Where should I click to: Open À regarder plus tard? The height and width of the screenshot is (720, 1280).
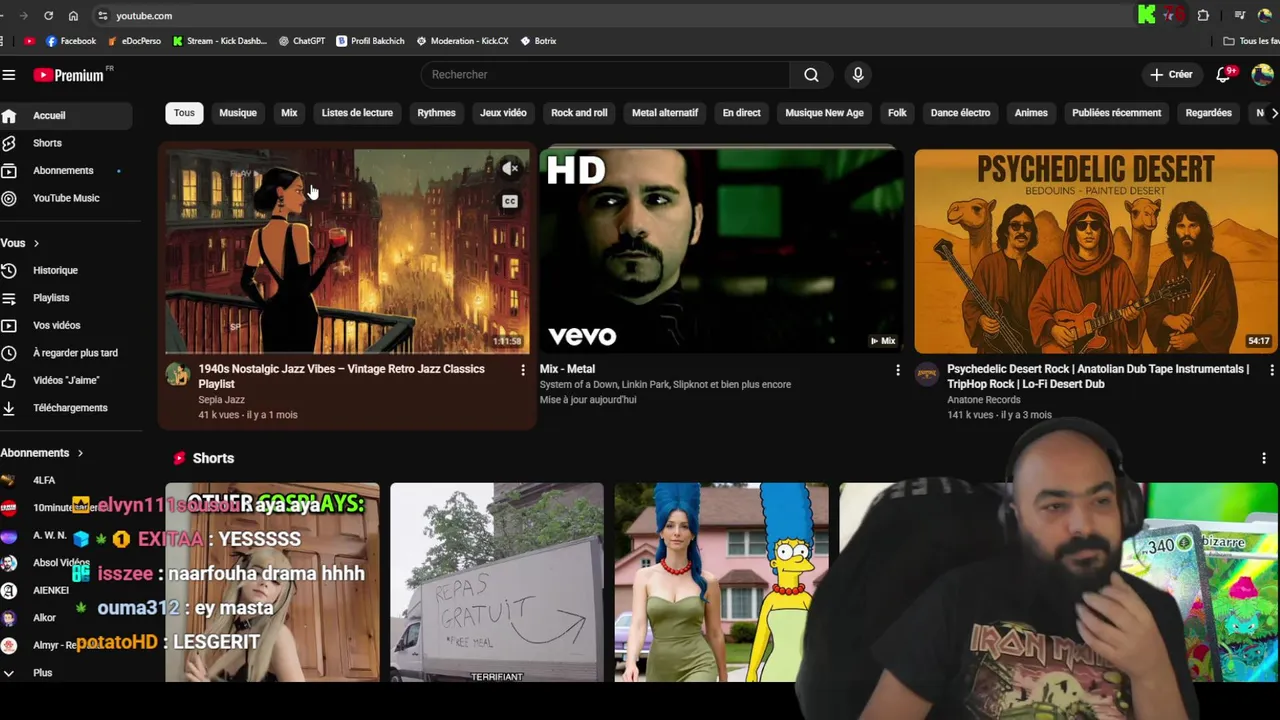(x=65, y=353)
